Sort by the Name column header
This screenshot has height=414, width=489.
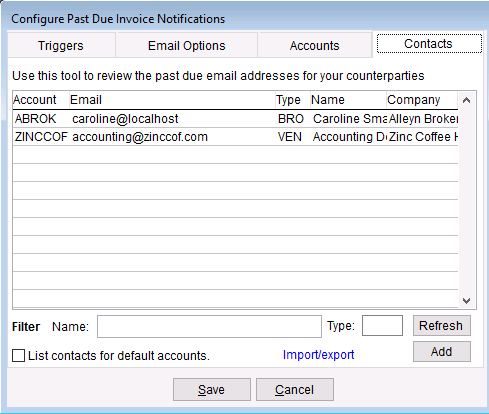click(x=348, y=100)
